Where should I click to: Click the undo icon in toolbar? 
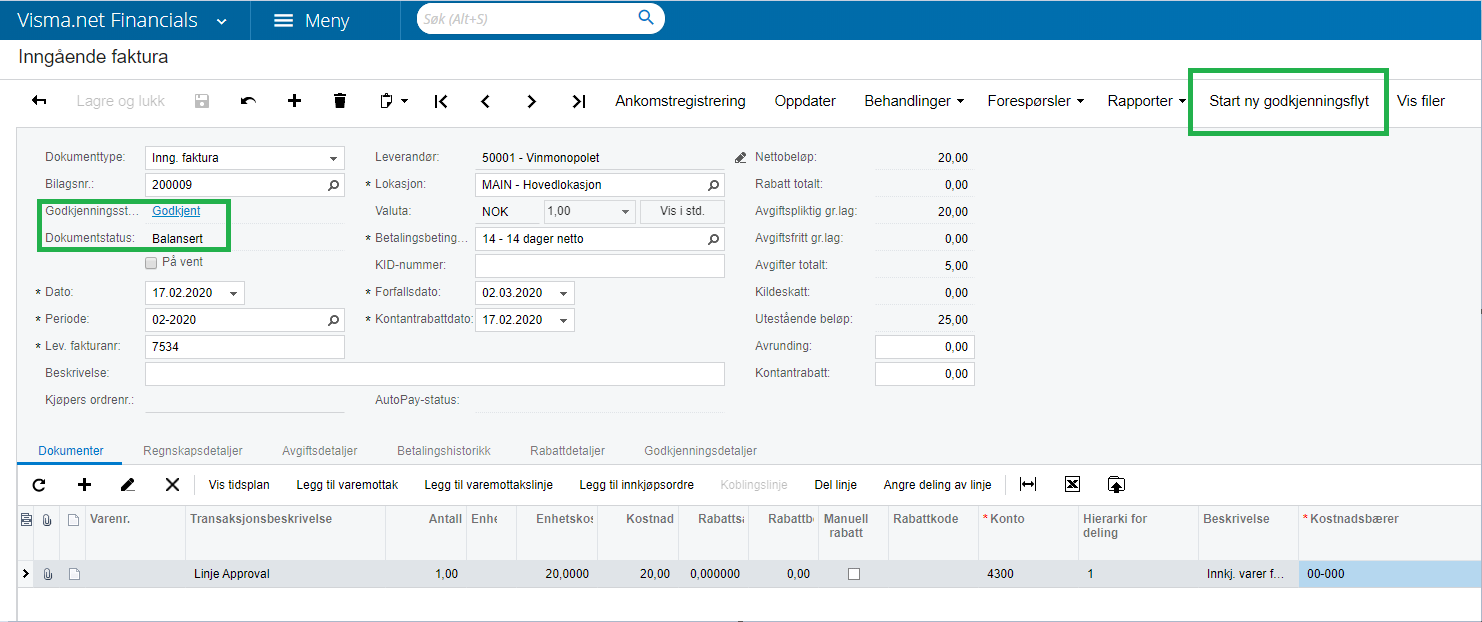tap(248, 101)
